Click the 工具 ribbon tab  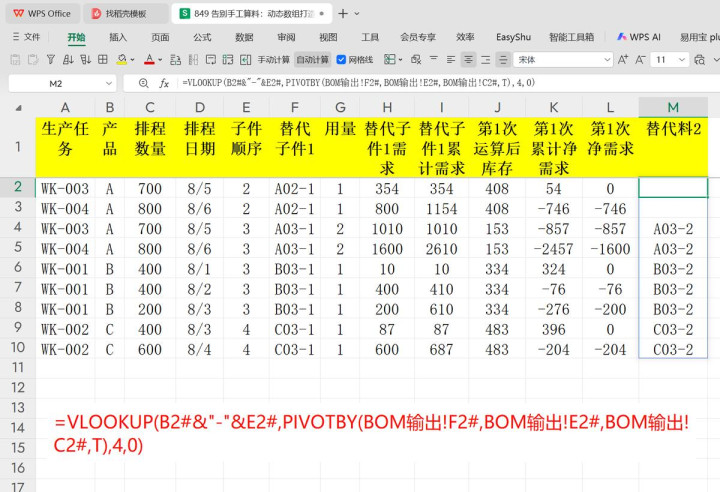click(370, 37)
